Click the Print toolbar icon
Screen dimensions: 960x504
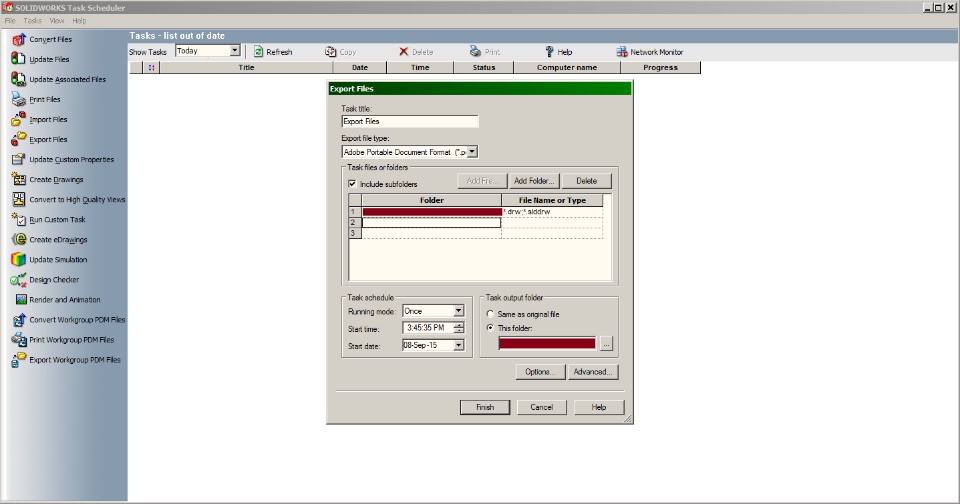475,52
